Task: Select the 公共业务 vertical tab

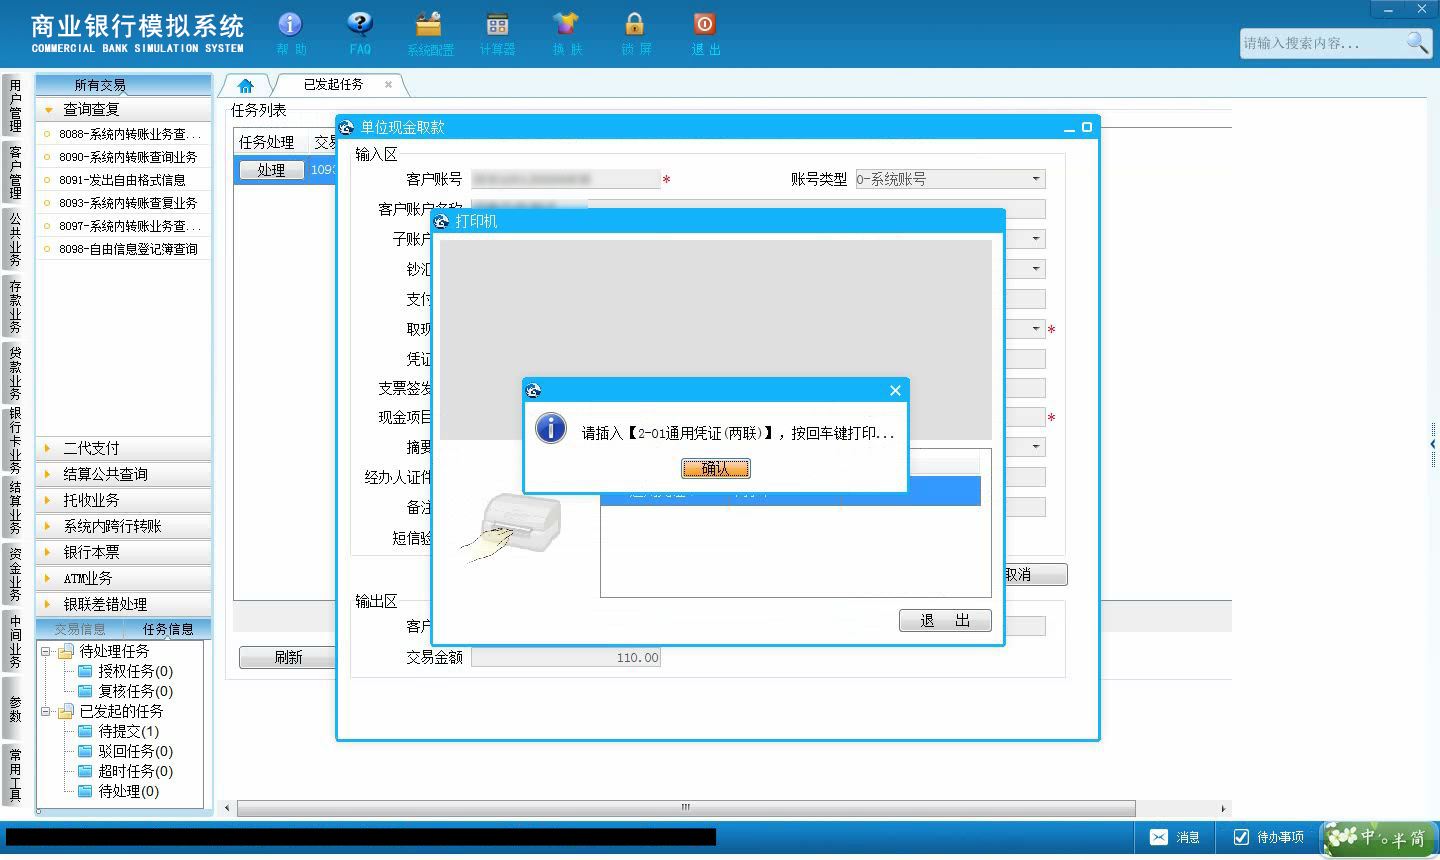Action: point(15,239)
